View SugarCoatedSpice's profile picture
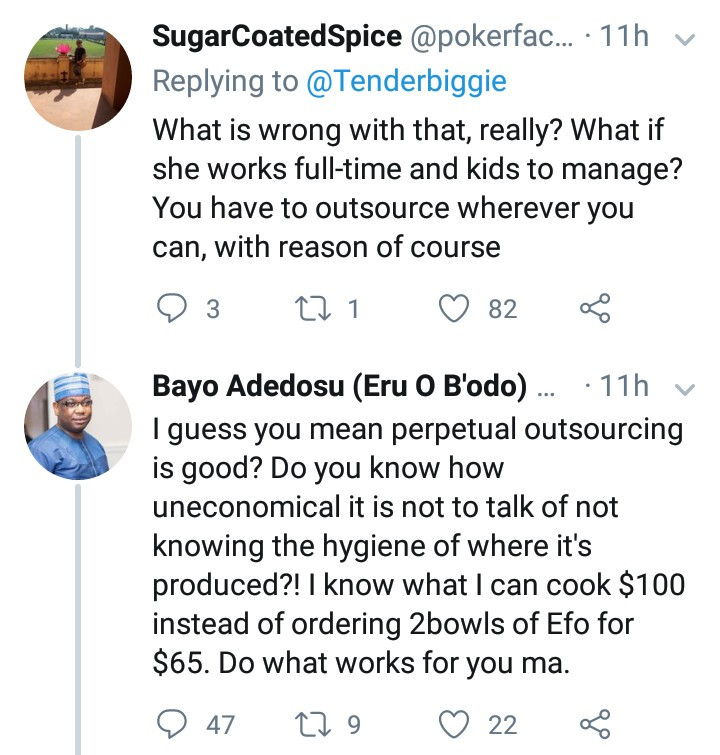Viewport: 720px width, 755px height. tap(78, 77)
